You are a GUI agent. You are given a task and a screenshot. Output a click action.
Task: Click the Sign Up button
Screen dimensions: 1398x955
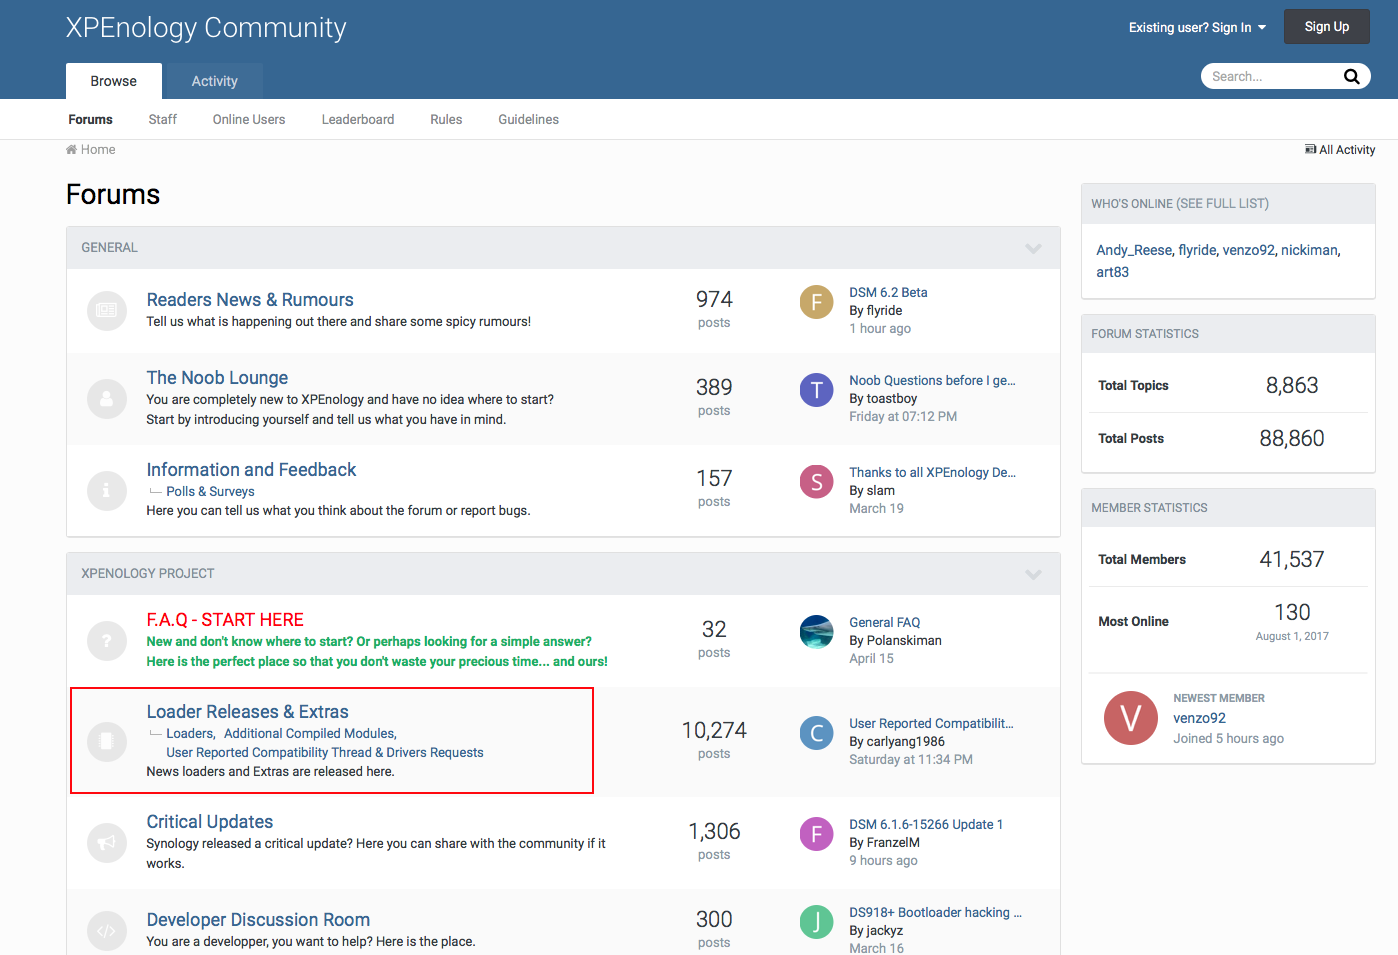point(1327,27)
